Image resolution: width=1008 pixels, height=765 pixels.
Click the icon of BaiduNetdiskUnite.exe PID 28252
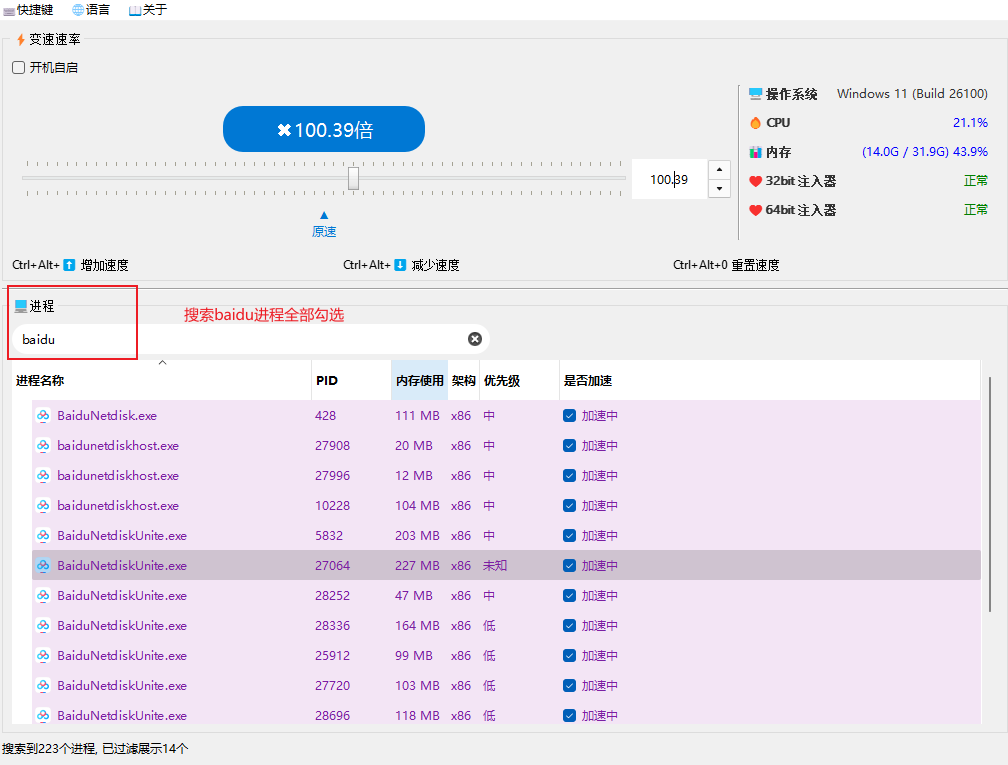(x=43, y=595)
